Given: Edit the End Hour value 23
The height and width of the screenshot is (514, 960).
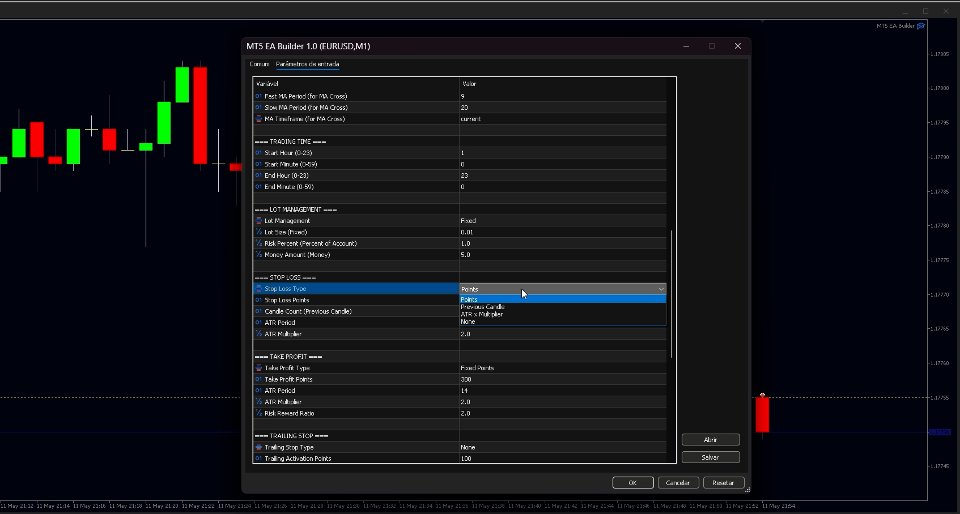Looking at the screenshot, I should (x=563, y=176).
